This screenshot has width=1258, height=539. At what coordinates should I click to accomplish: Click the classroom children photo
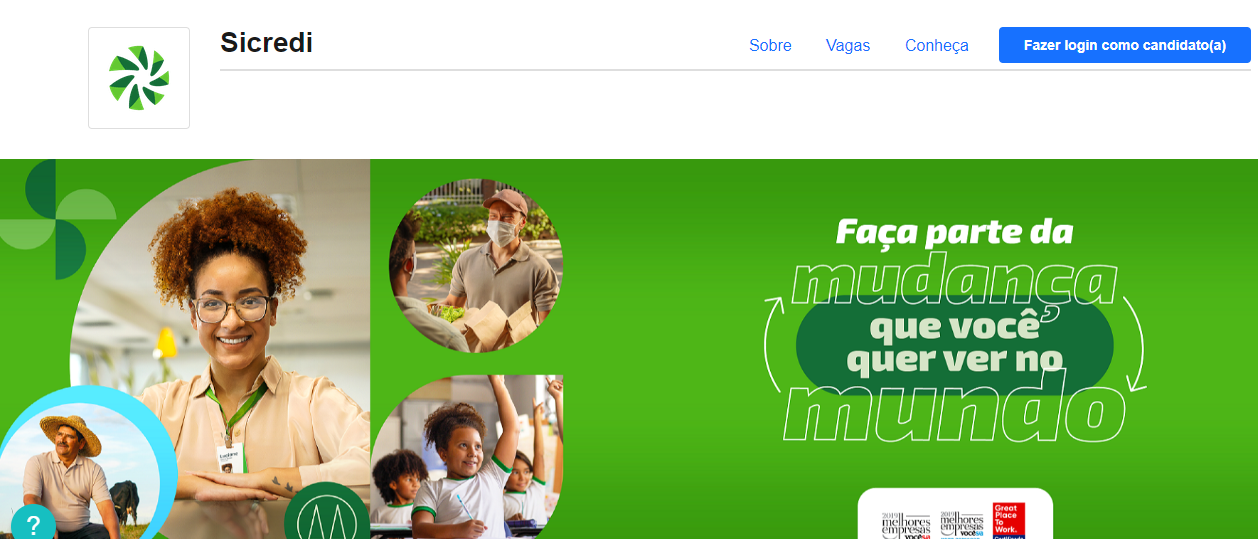467,457
